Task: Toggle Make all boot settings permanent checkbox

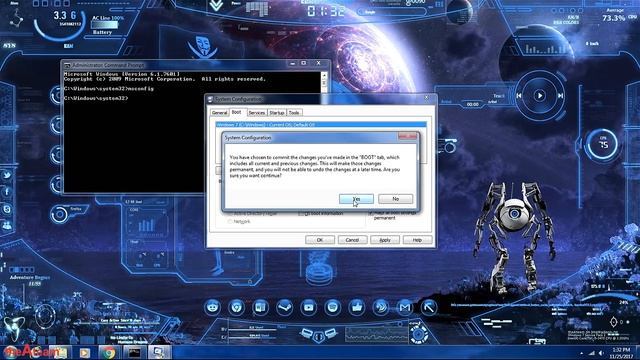Action: (x=371, y=213)
